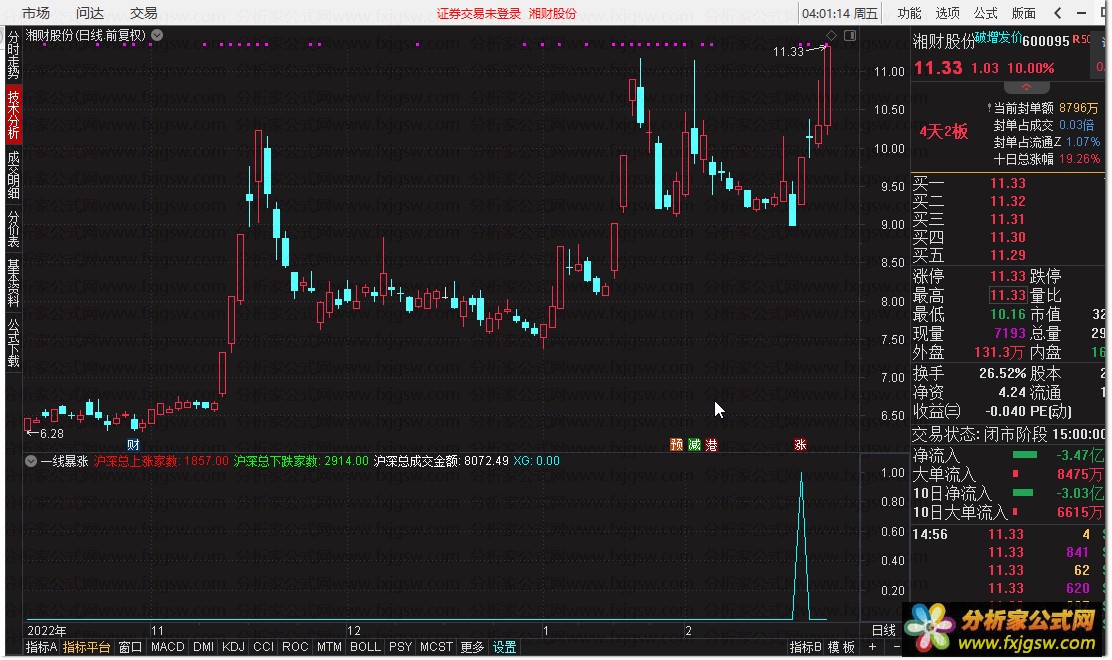
Task: Click 日线 period selector
Action: pyautogui.click(x=884, y=630)
